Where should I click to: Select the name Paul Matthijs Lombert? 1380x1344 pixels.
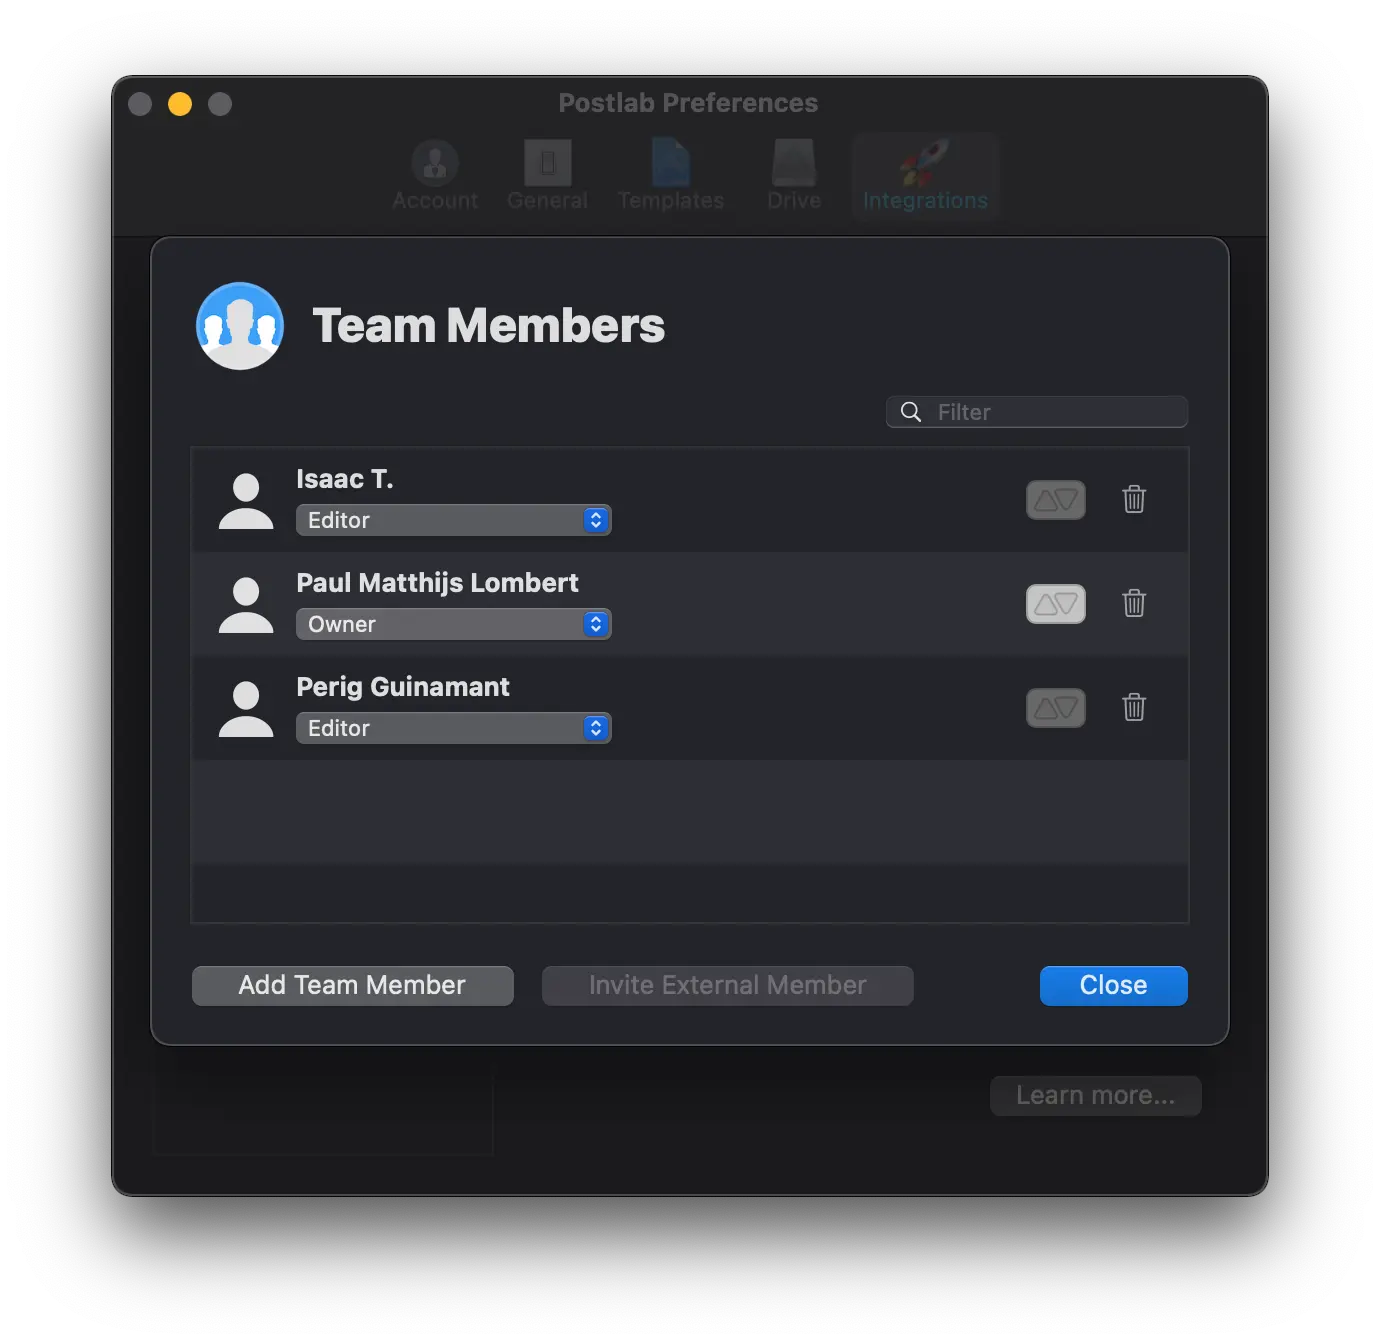click(x=437, y=583)
